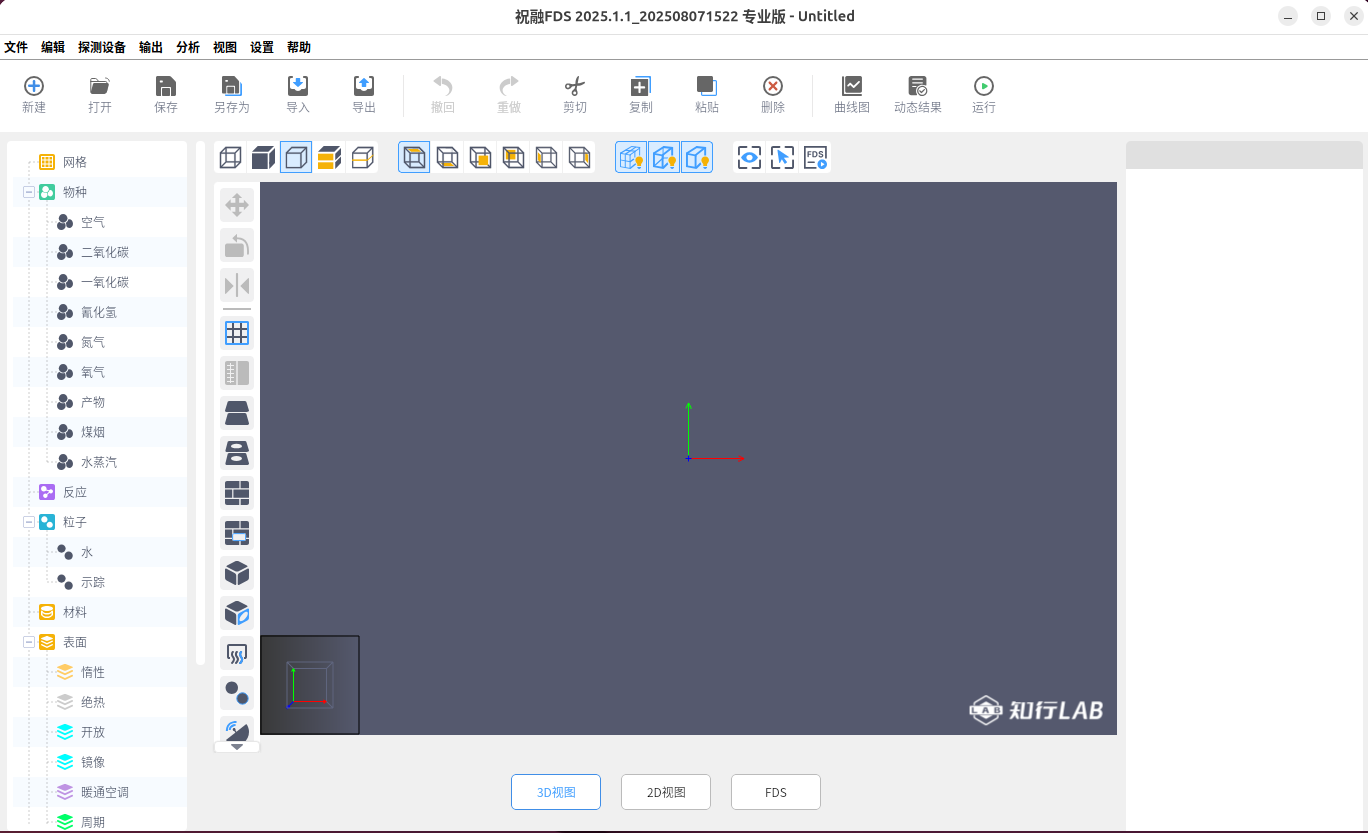The height and width of the screenshot is (833, 1368).
Task: Select 网格 in the tree
Action: coord(75,162)
